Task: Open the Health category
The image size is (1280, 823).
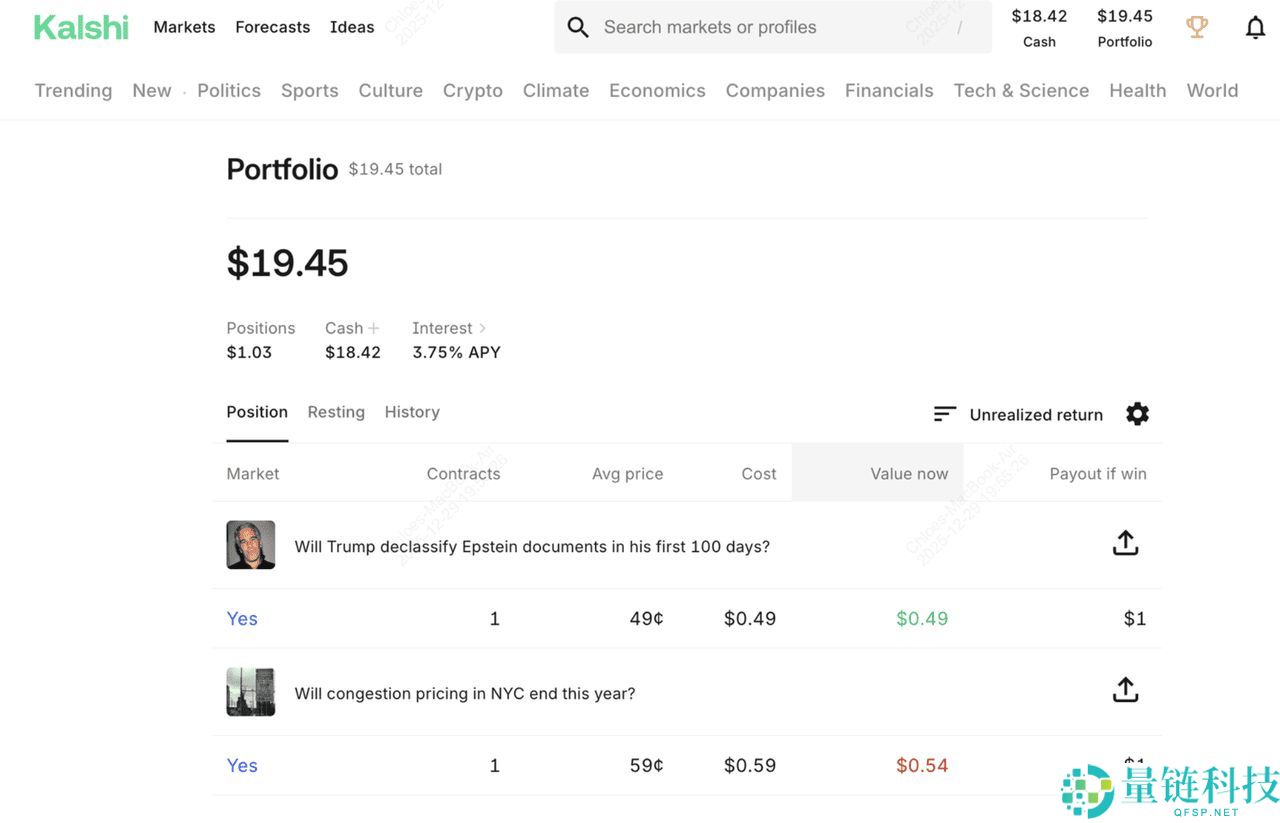Action: coord(1138,90)
